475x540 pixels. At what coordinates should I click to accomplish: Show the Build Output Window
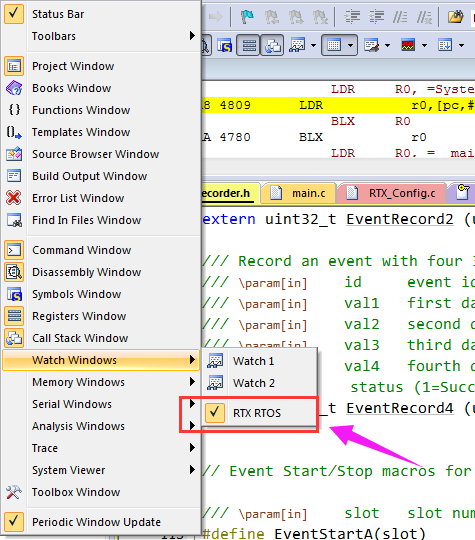point(101,176)
